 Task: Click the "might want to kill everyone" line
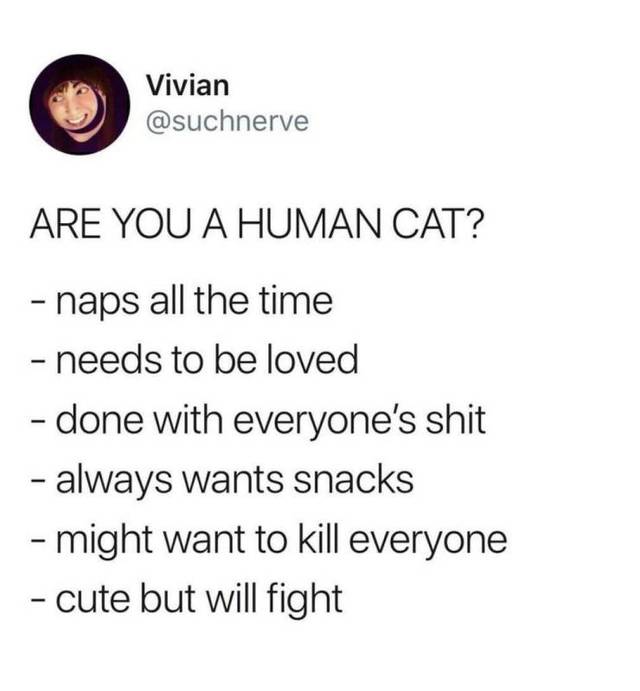(269, 540)
